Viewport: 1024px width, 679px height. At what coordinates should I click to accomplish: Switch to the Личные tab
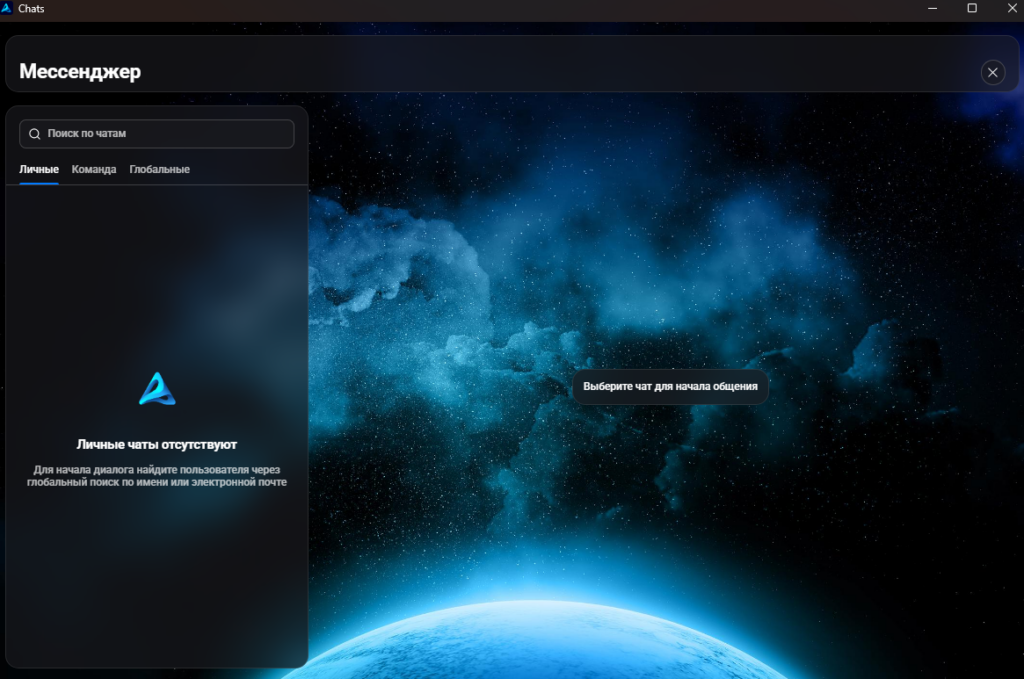pyautogui.click(x=39, y=169)
